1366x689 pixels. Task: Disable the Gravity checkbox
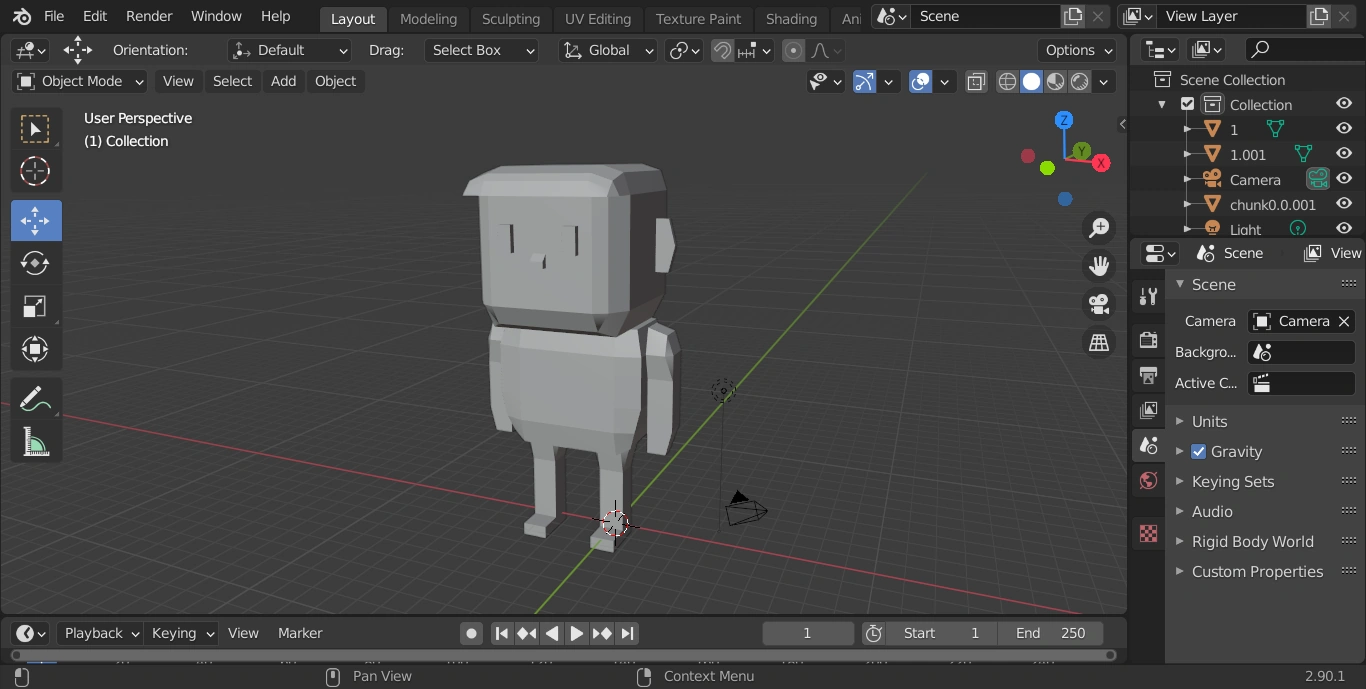coord(1198,452)
